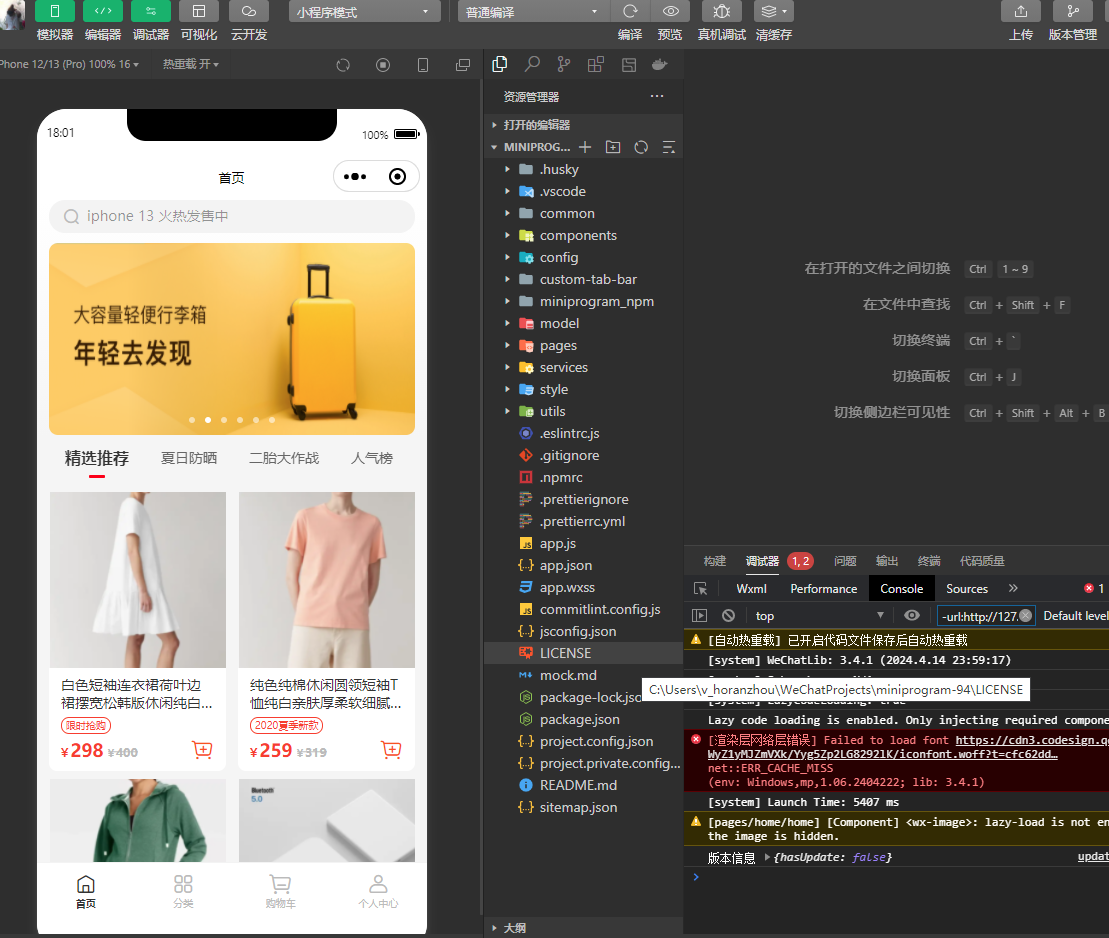The height and width of the screenshot is (938, 1109).
Task: Open the explorer files icon in sidebar
Action: tap(499, 64)
